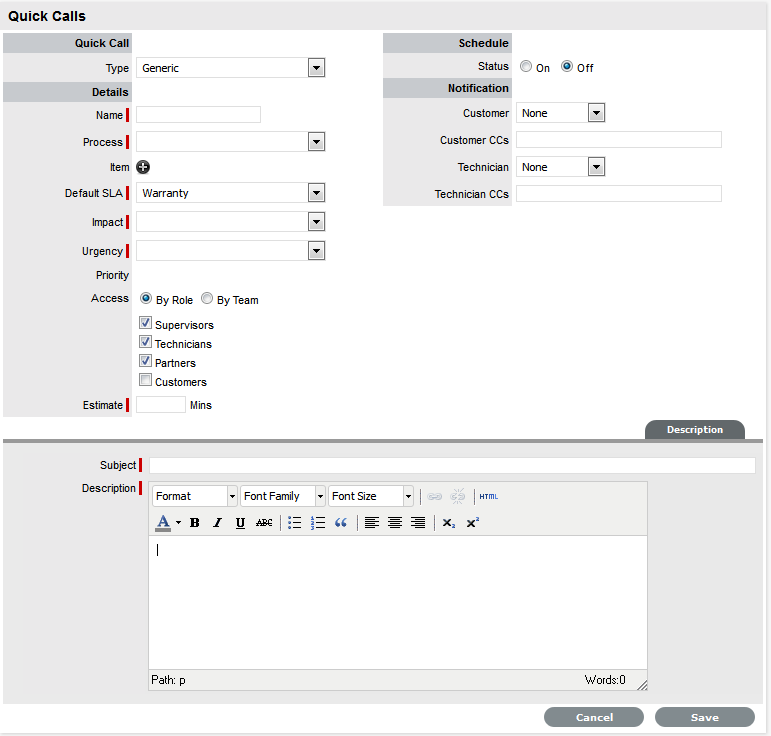Click the Customer CCs field
This screenshot has width=771, height=736.
pos(619,140)
